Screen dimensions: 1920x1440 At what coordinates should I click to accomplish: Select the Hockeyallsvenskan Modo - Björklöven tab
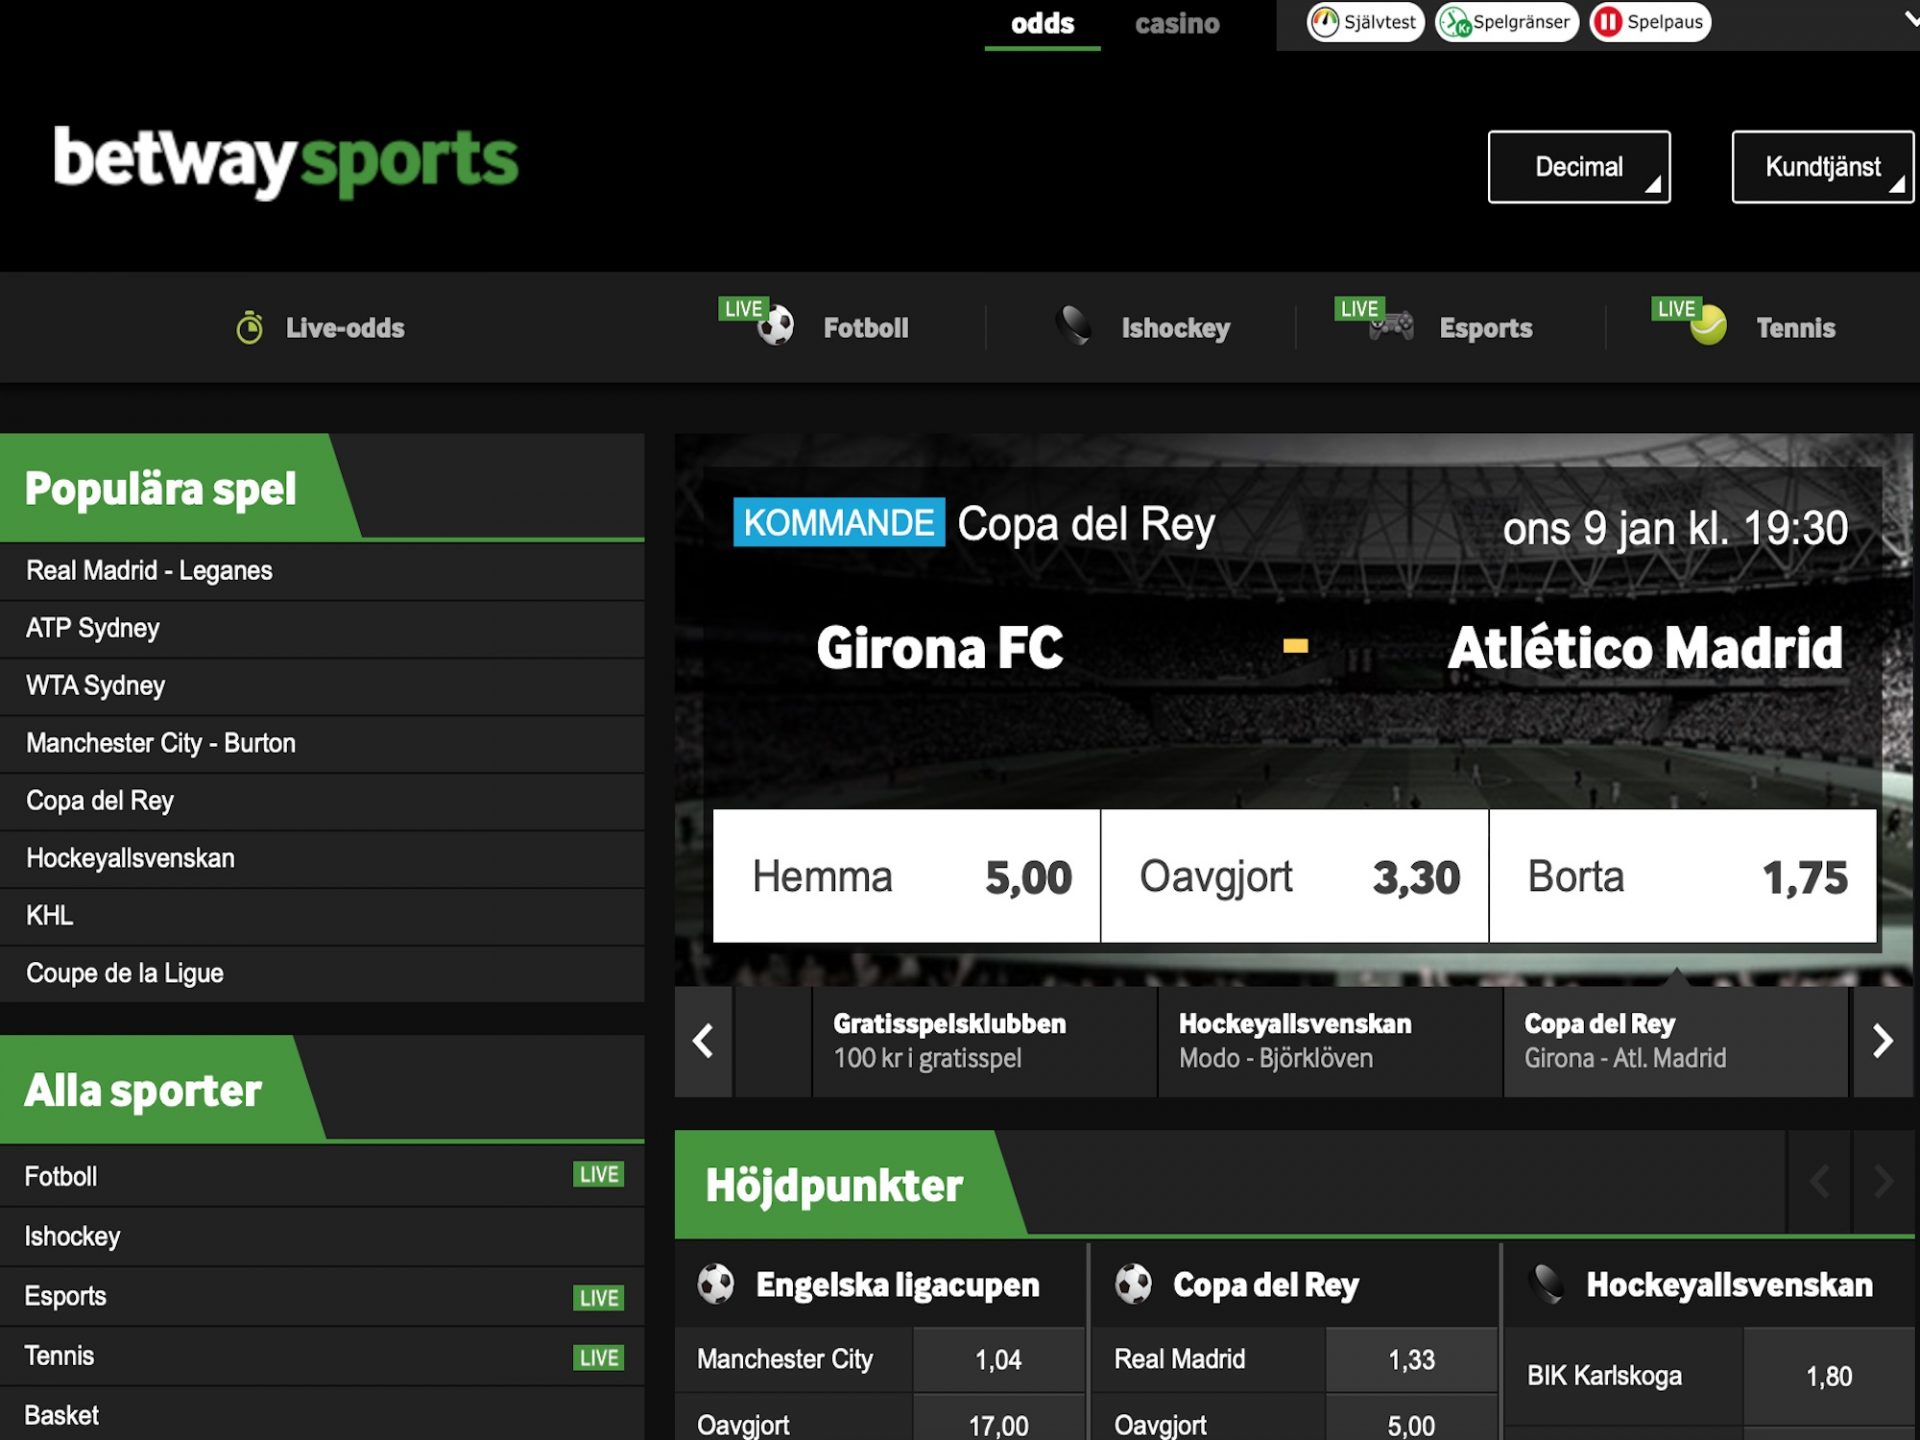(1330, 1042)
